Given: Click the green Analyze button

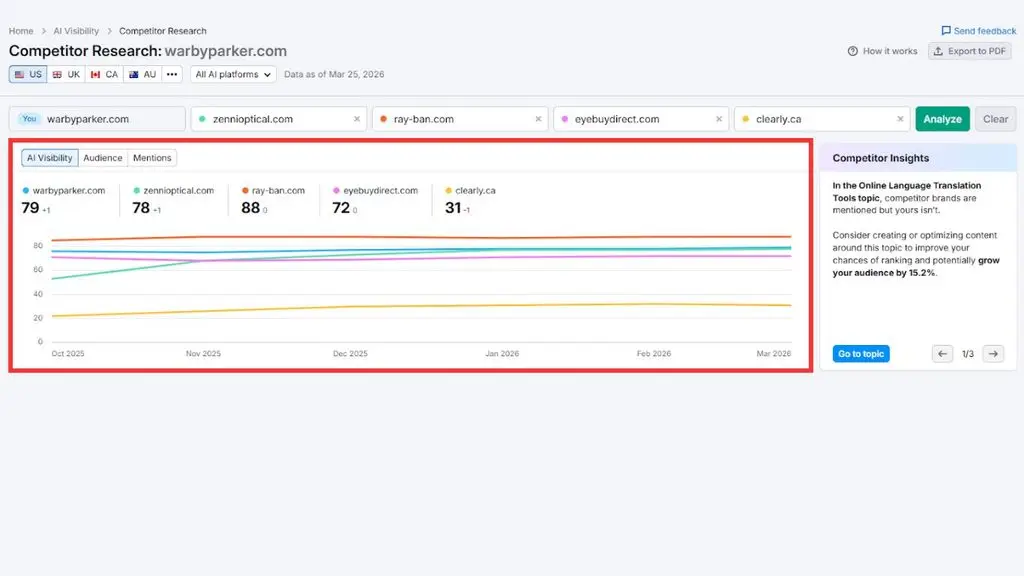Looking at the screenshot, I should 942,119.
